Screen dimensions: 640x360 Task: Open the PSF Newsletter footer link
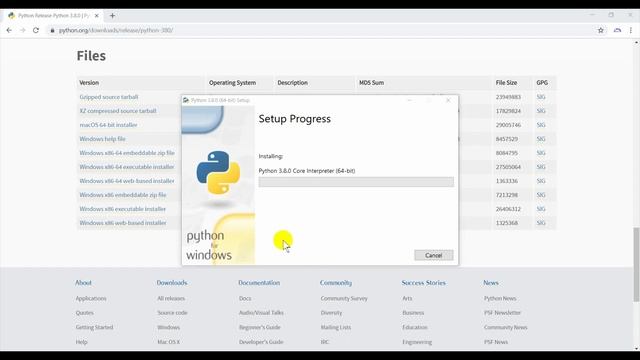[502, 313]
